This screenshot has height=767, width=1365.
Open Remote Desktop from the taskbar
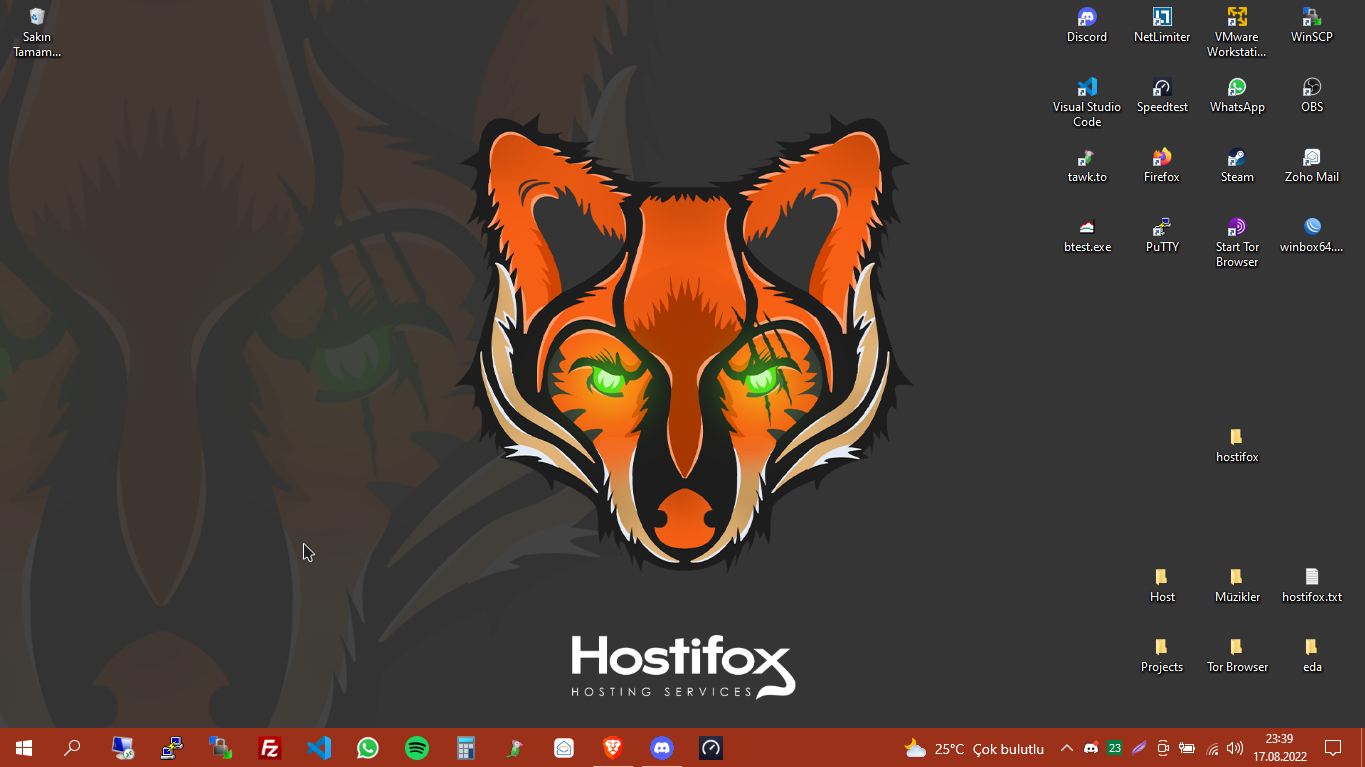123,748
